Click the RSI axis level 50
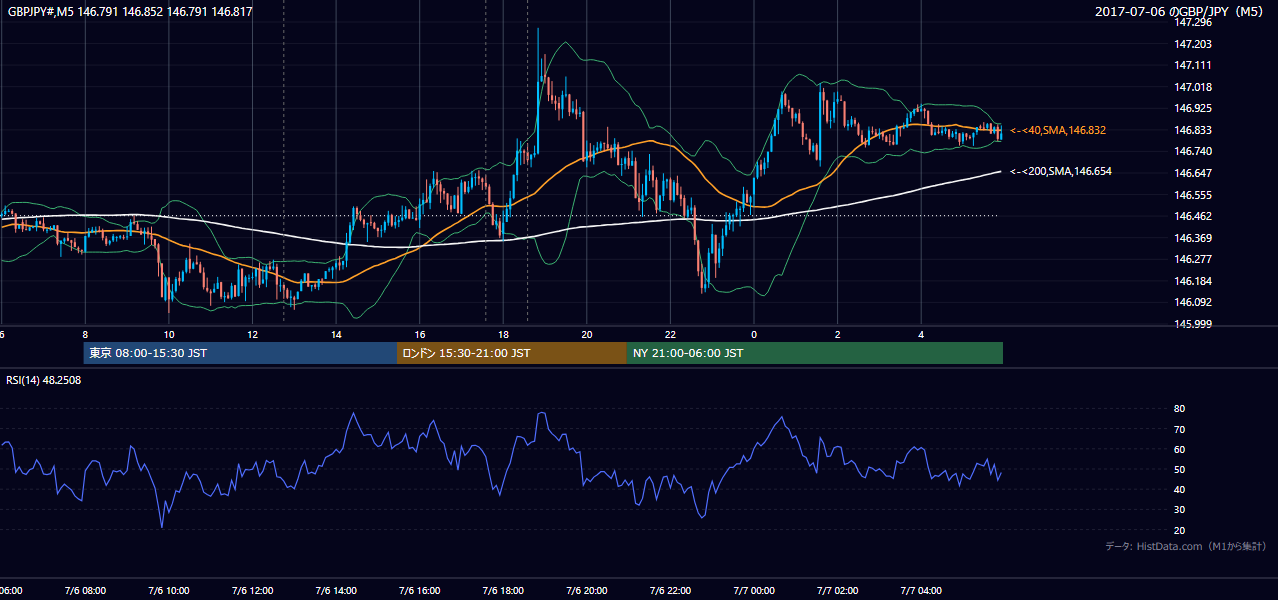The width and height of the screenshot is (1278, 600). 1180,469
